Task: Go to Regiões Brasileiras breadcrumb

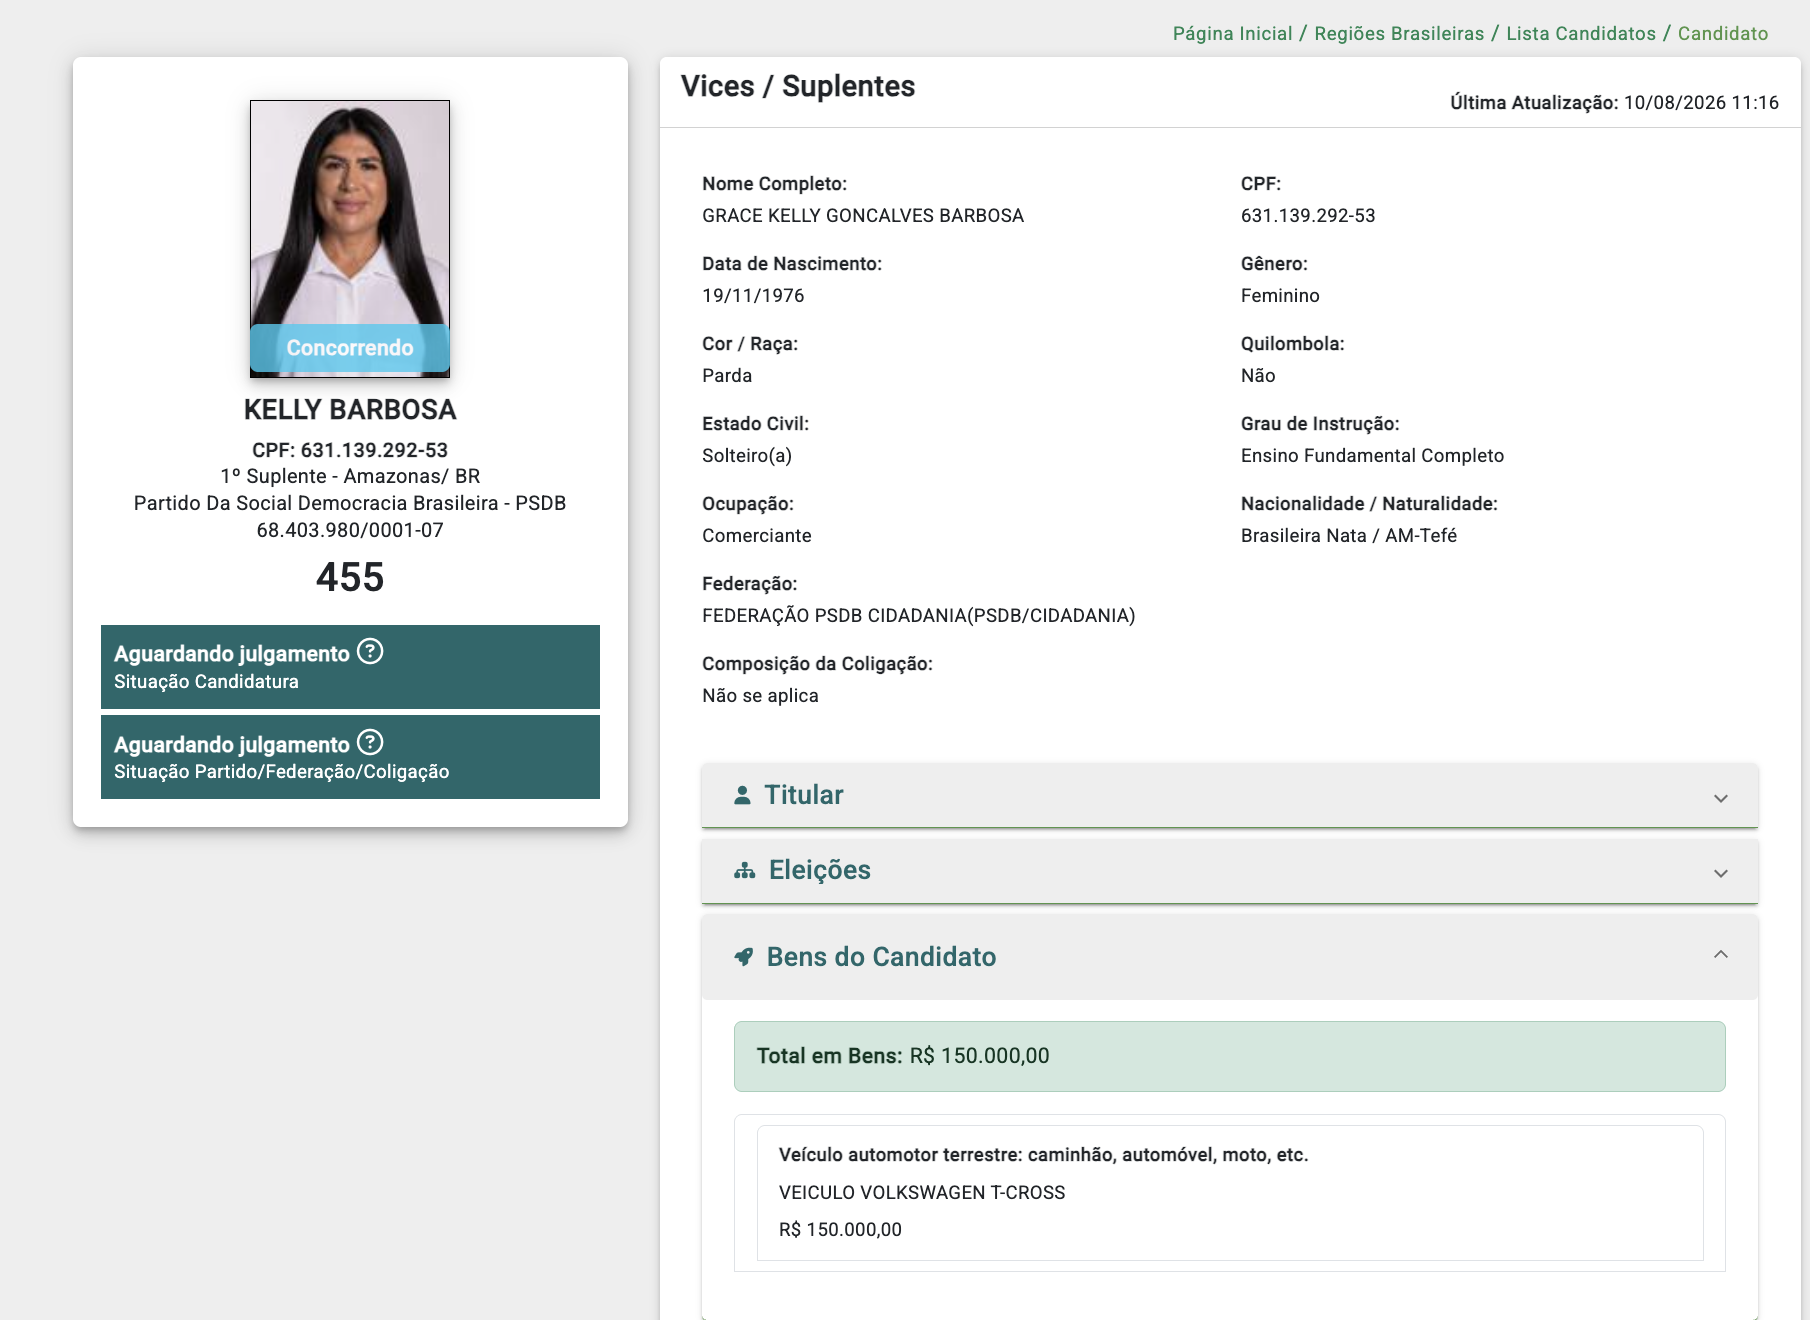Action: point(1399,33)
